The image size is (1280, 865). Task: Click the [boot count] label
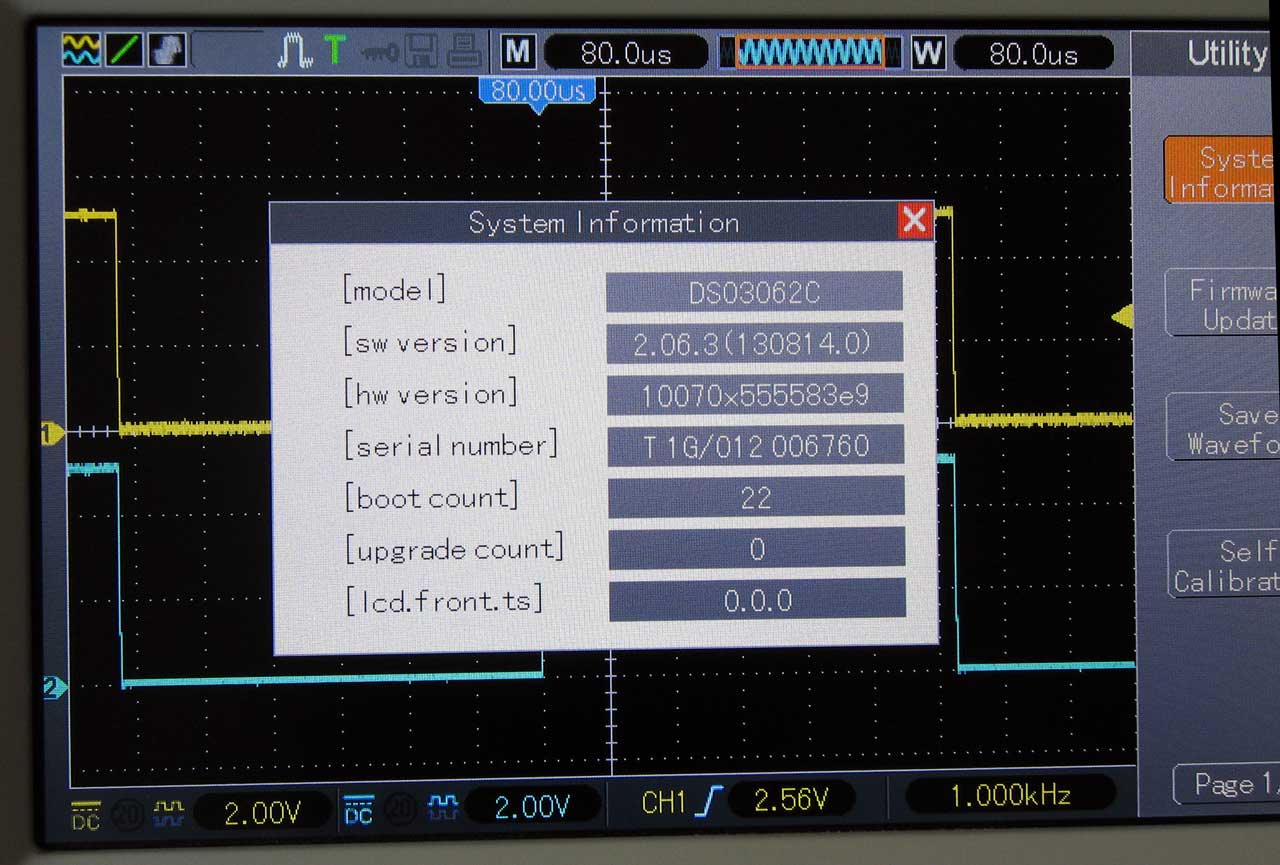pyautogui.click(x=432, y=497)
